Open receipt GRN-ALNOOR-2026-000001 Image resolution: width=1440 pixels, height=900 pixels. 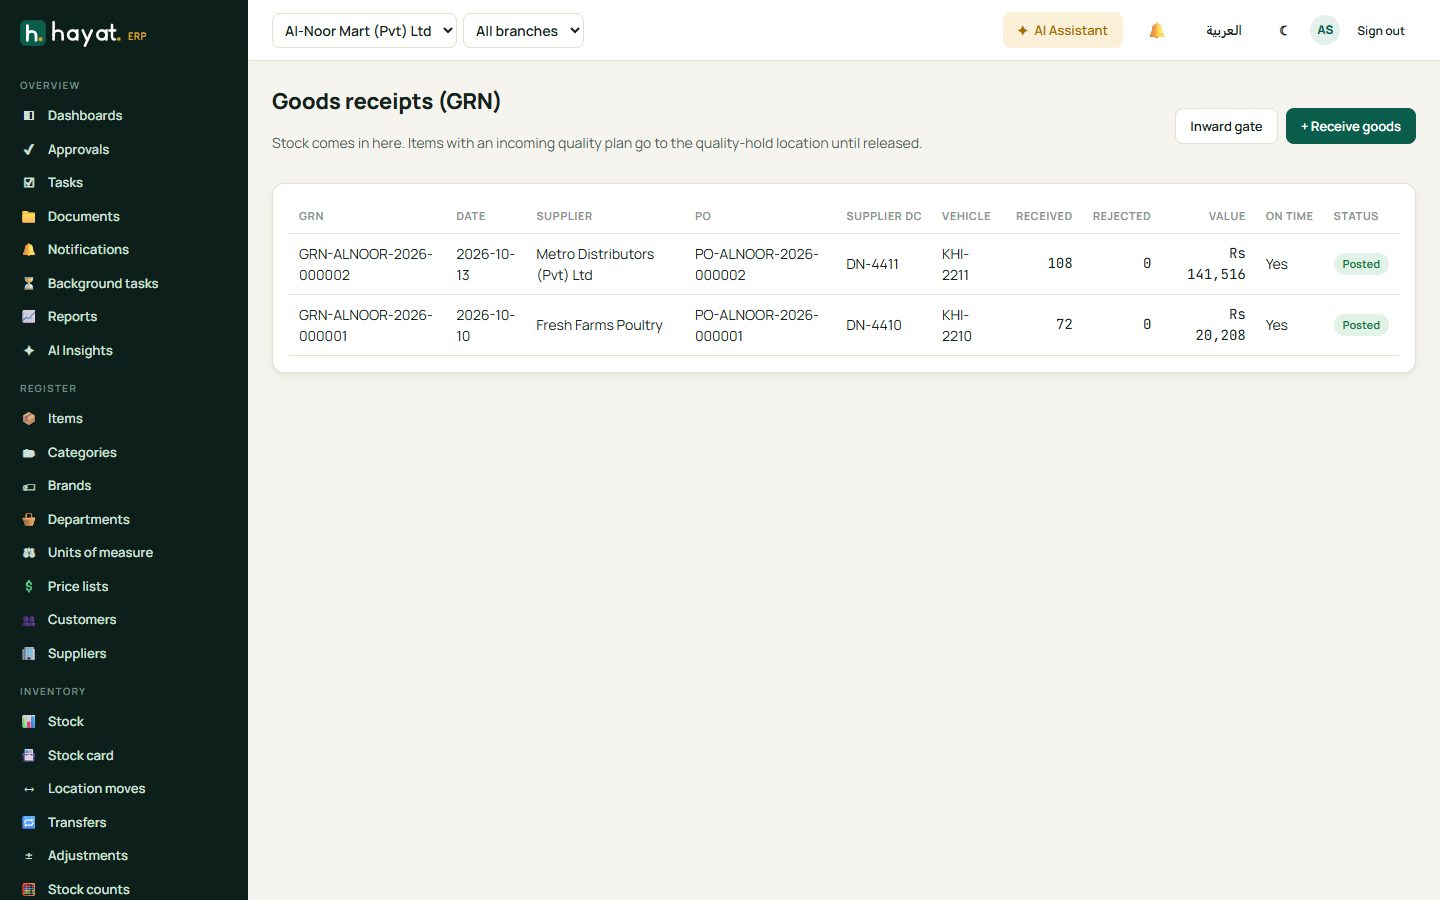coord(366,326)
